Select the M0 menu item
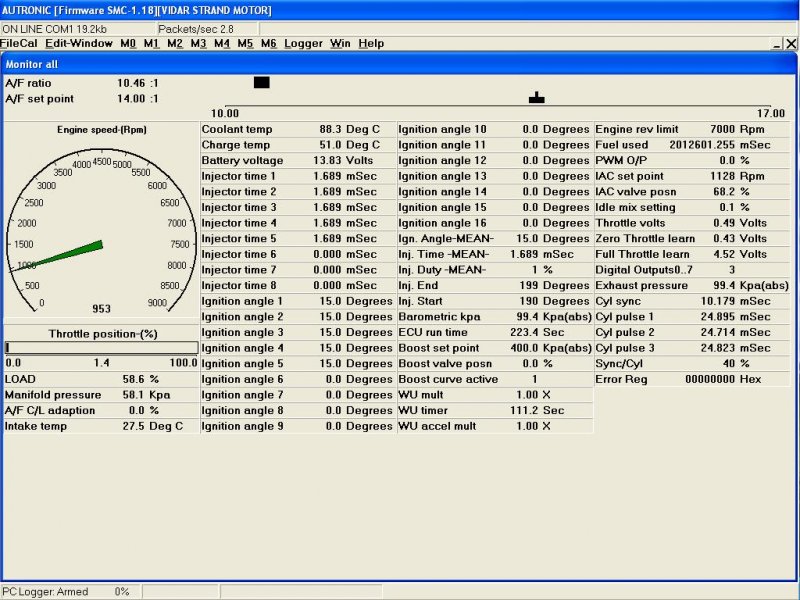The image size is (800, 600). (128, 44)
